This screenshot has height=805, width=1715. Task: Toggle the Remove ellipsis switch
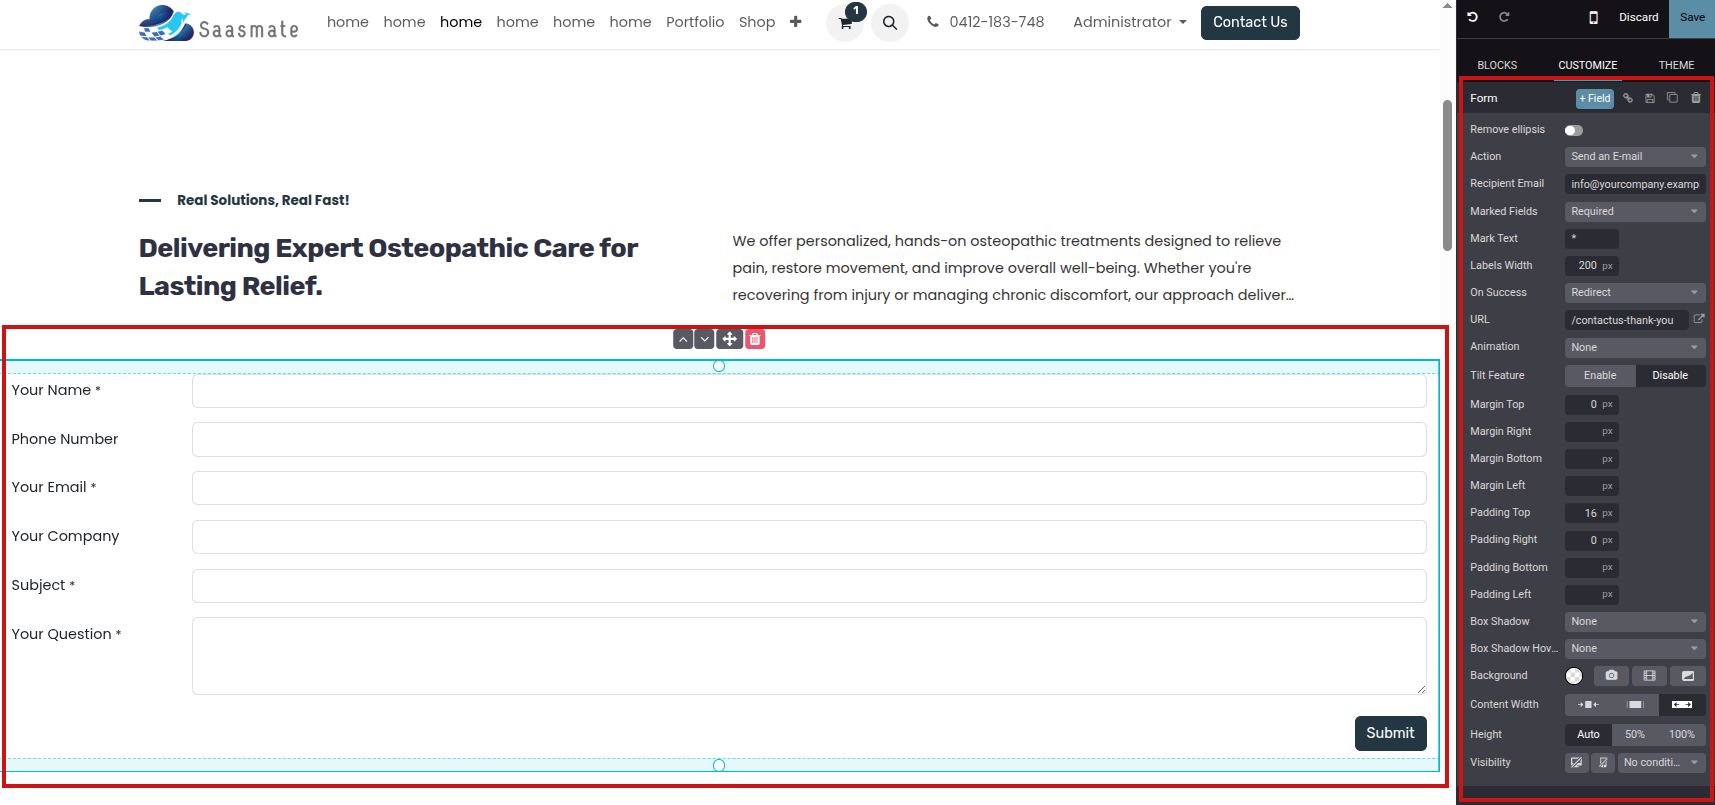pos(1574,130)
